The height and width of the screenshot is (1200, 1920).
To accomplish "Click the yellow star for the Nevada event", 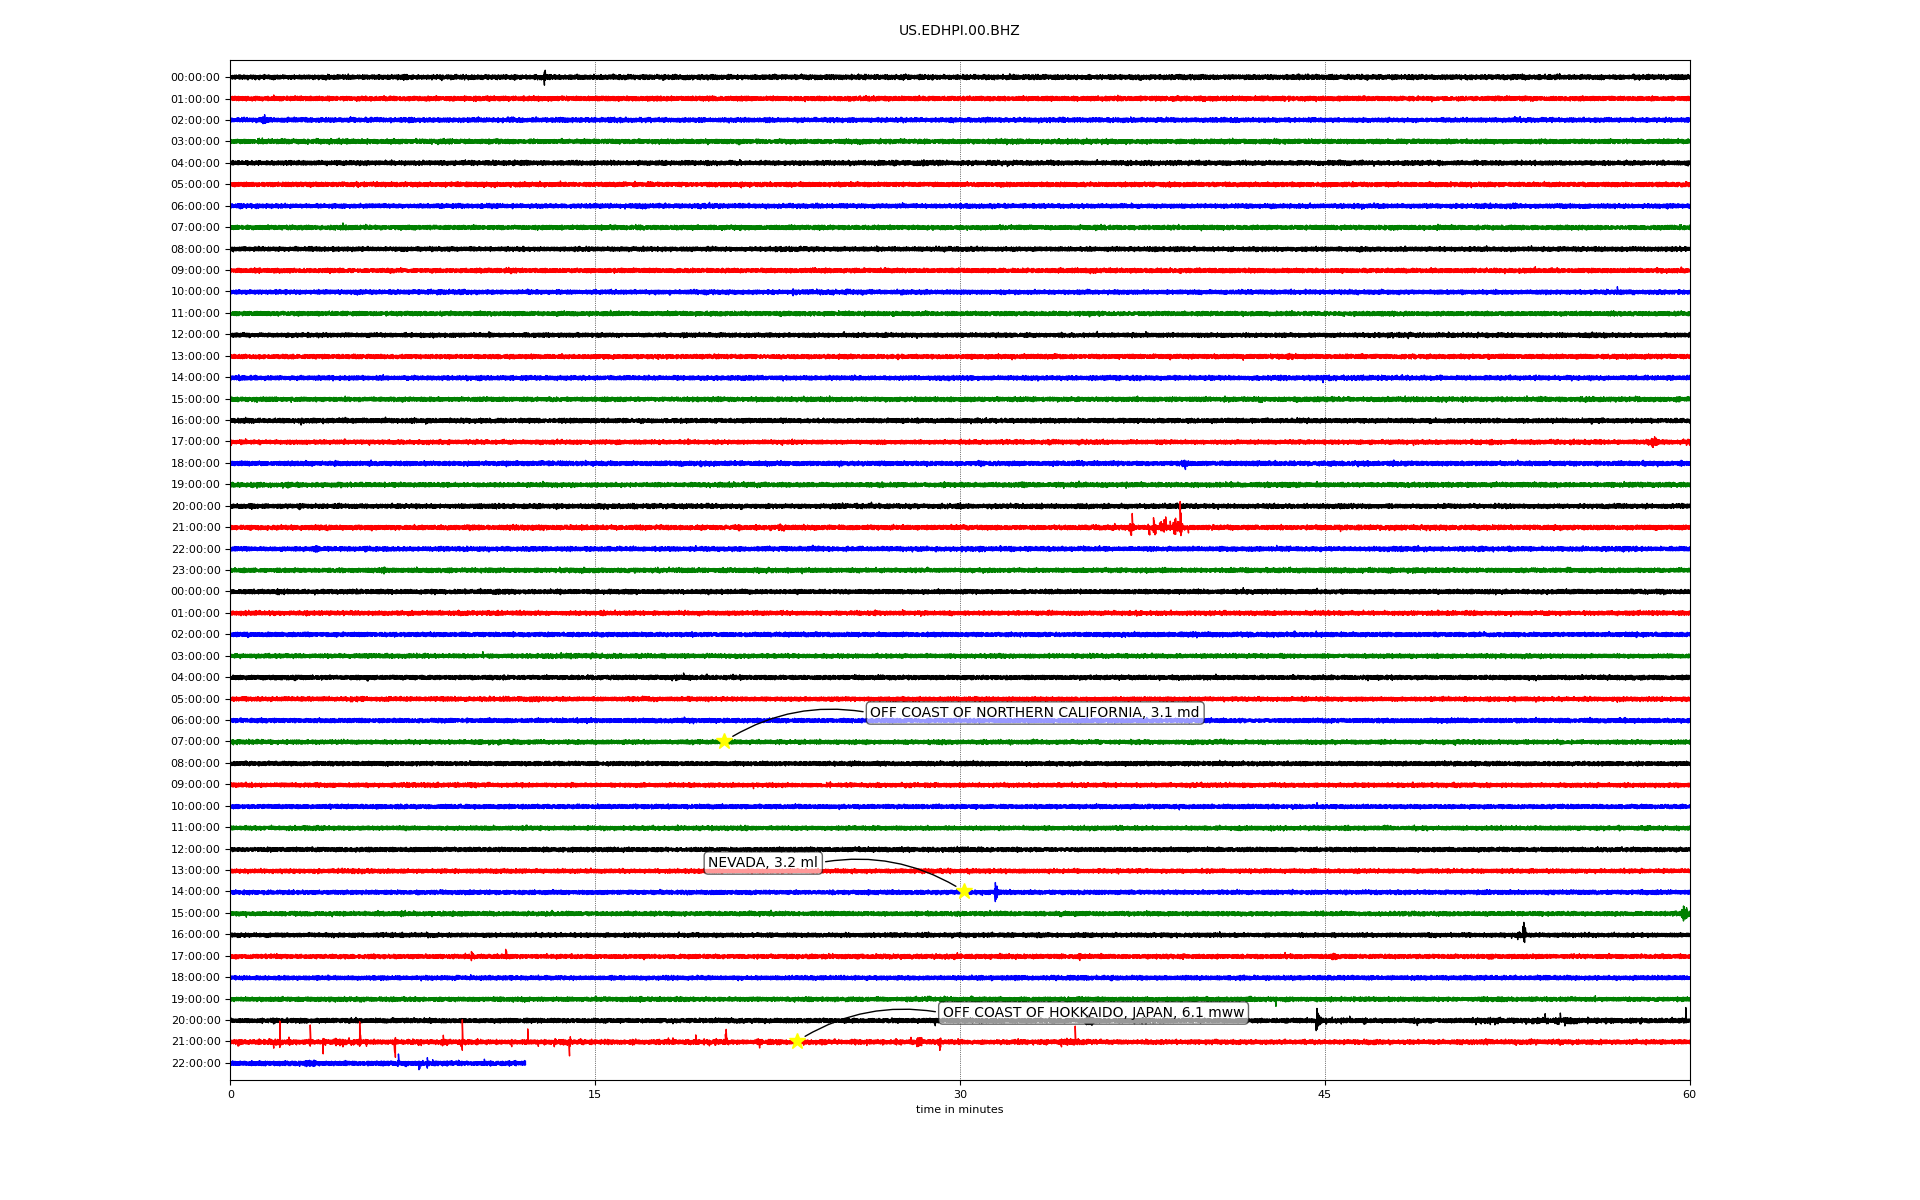I will [964, 892].
